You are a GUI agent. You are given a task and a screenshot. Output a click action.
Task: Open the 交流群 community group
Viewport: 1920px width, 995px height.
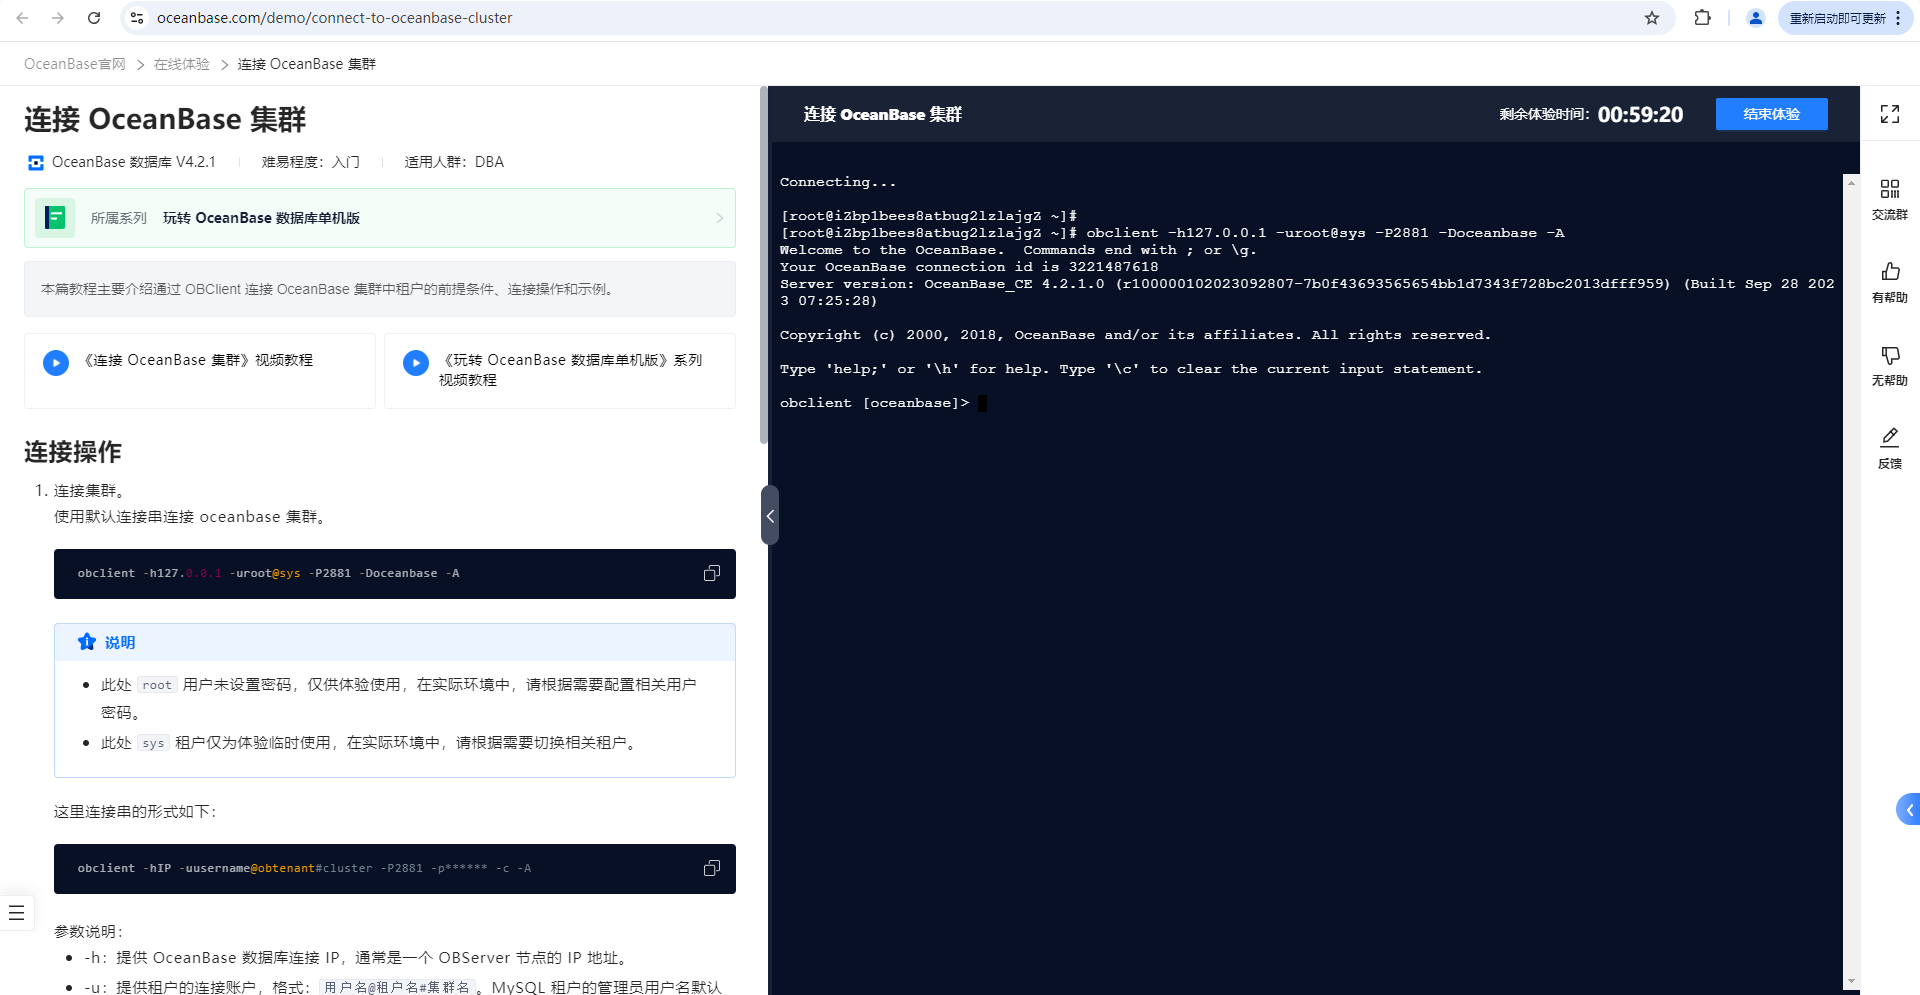pyautogui.click(x=1890, y=200)
